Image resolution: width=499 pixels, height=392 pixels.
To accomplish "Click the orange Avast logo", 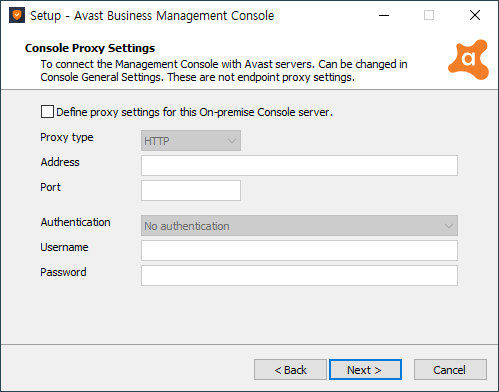I will tap(468, 60).
